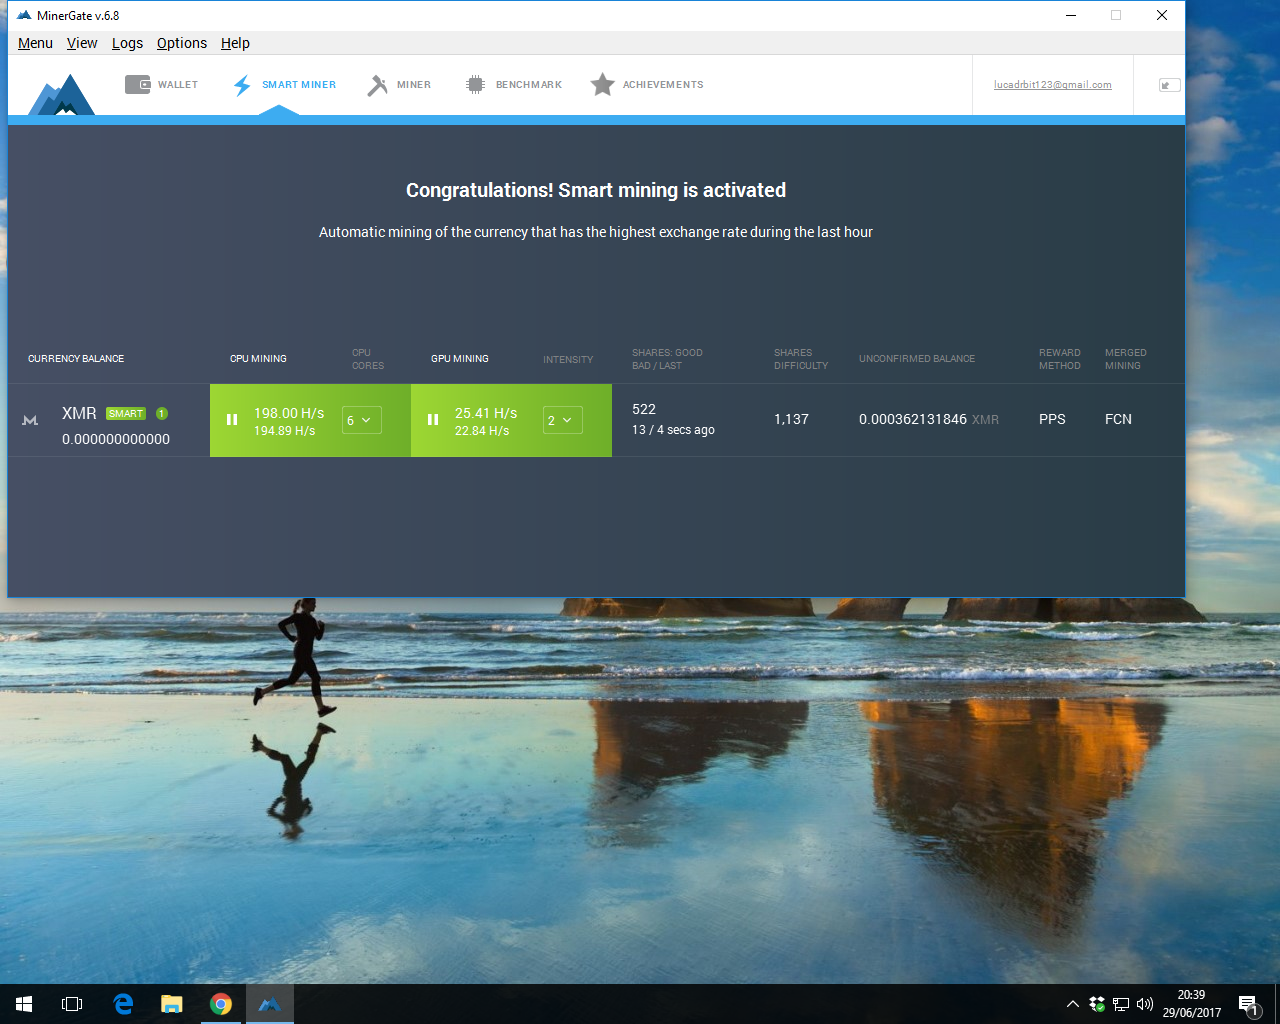Click the FCN merged mining value
Viewport: 1280px width, 1024px height.
pos(1118,419)
